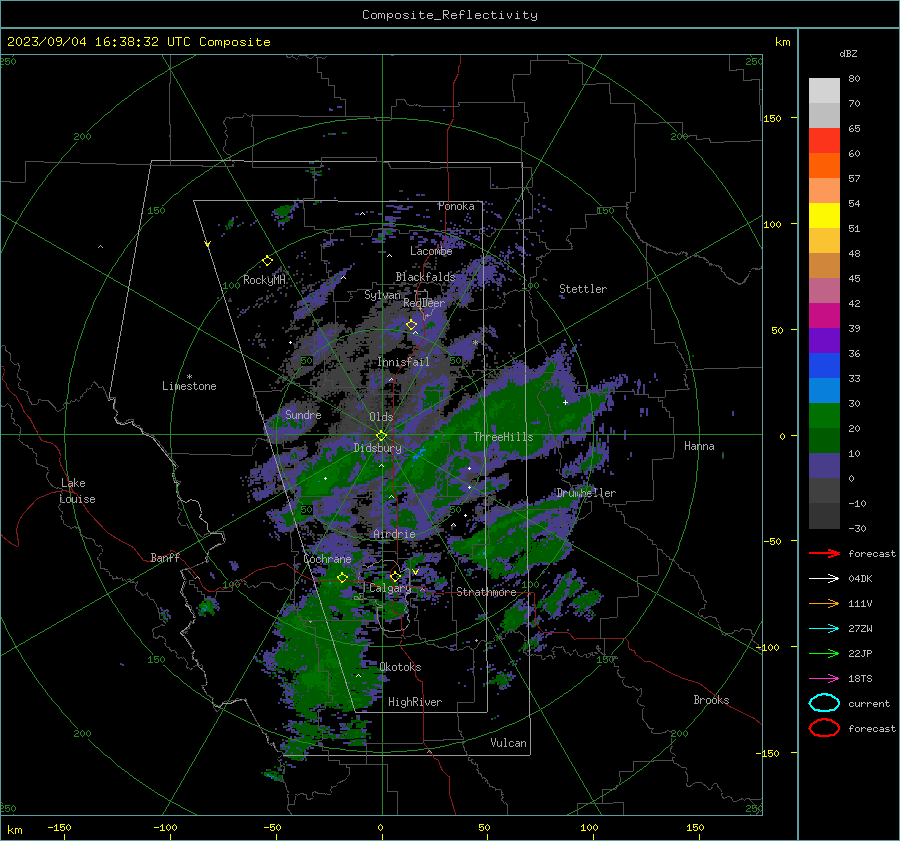Select the -10 dBZ dark gray swatch
This screenshot has height=841, width=900.
click(x=824, y=516)
